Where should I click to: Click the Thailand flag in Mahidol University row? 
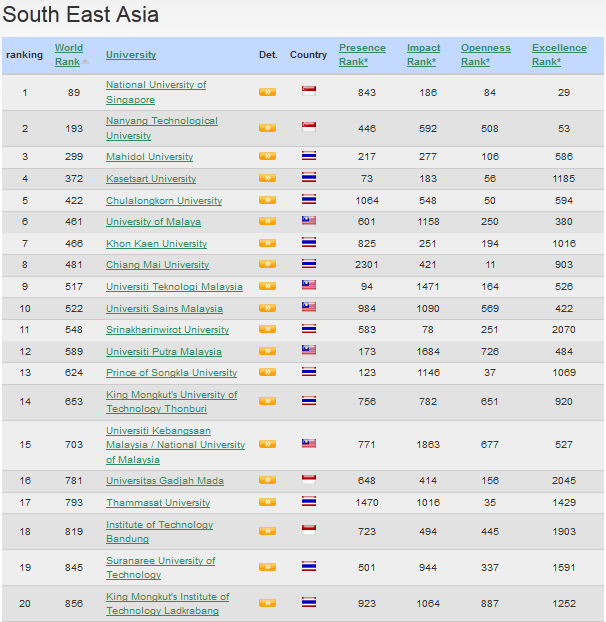309,156
